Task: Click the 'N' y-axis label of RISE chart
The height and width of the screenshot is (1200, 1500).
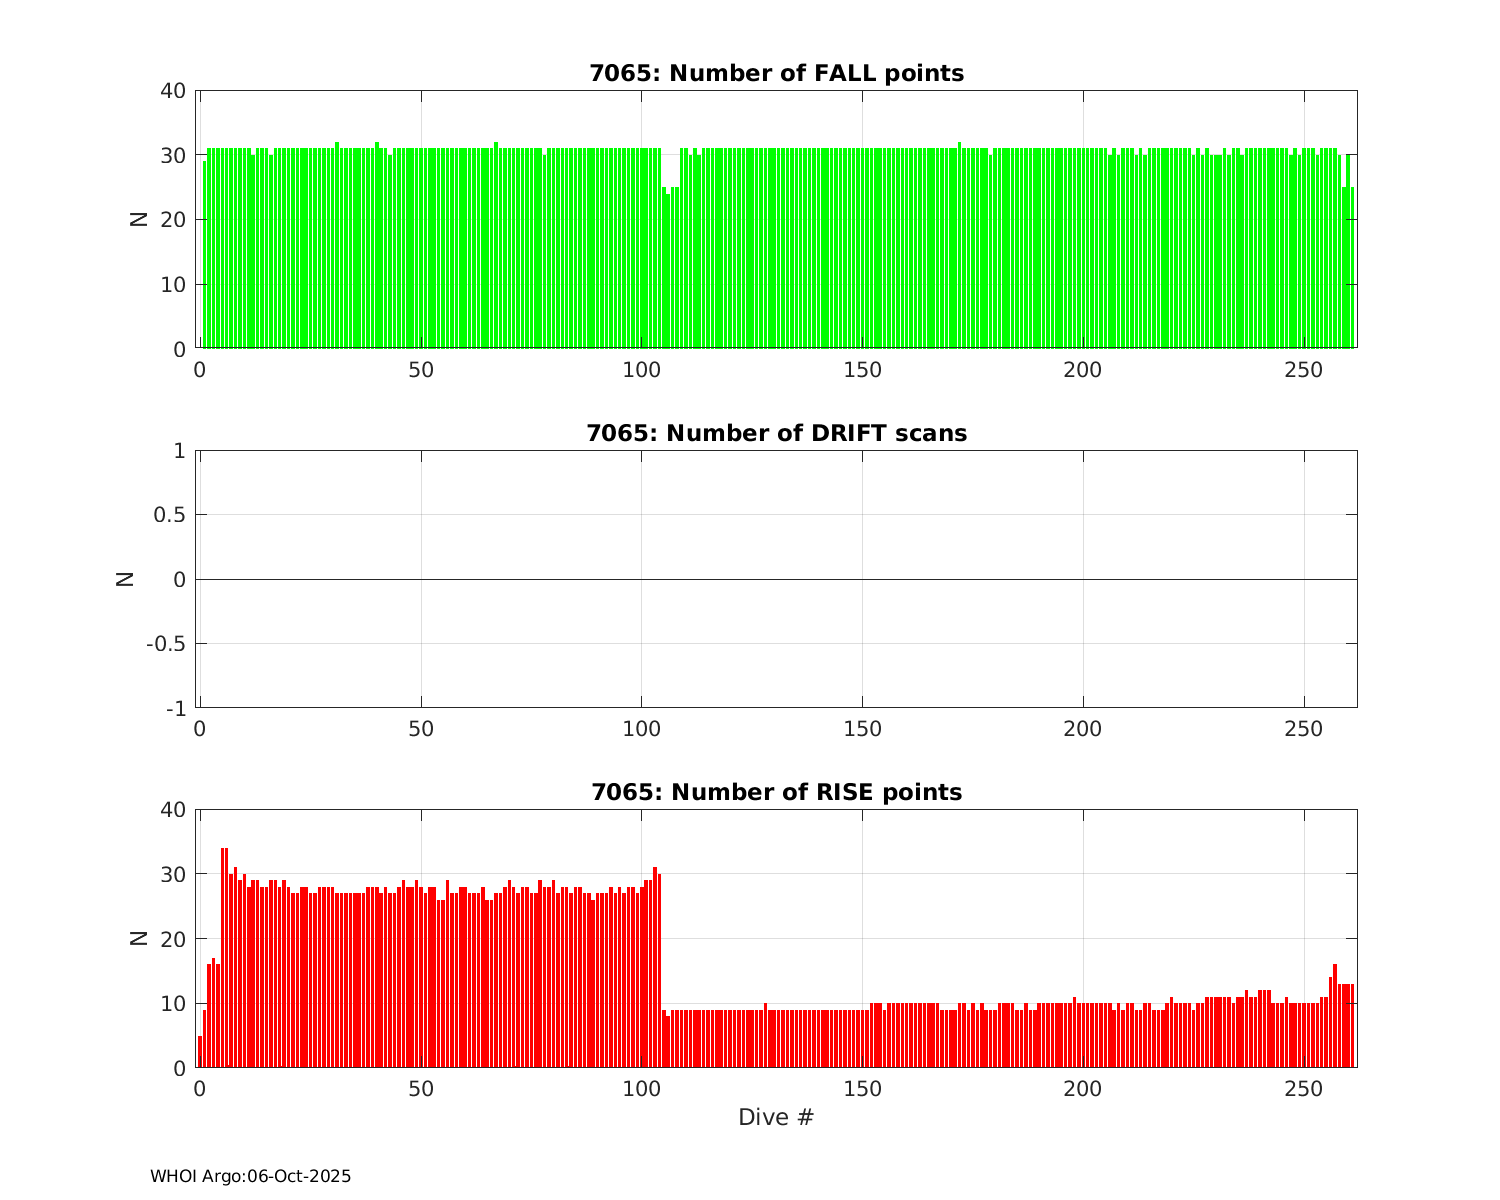Action: 139,938
